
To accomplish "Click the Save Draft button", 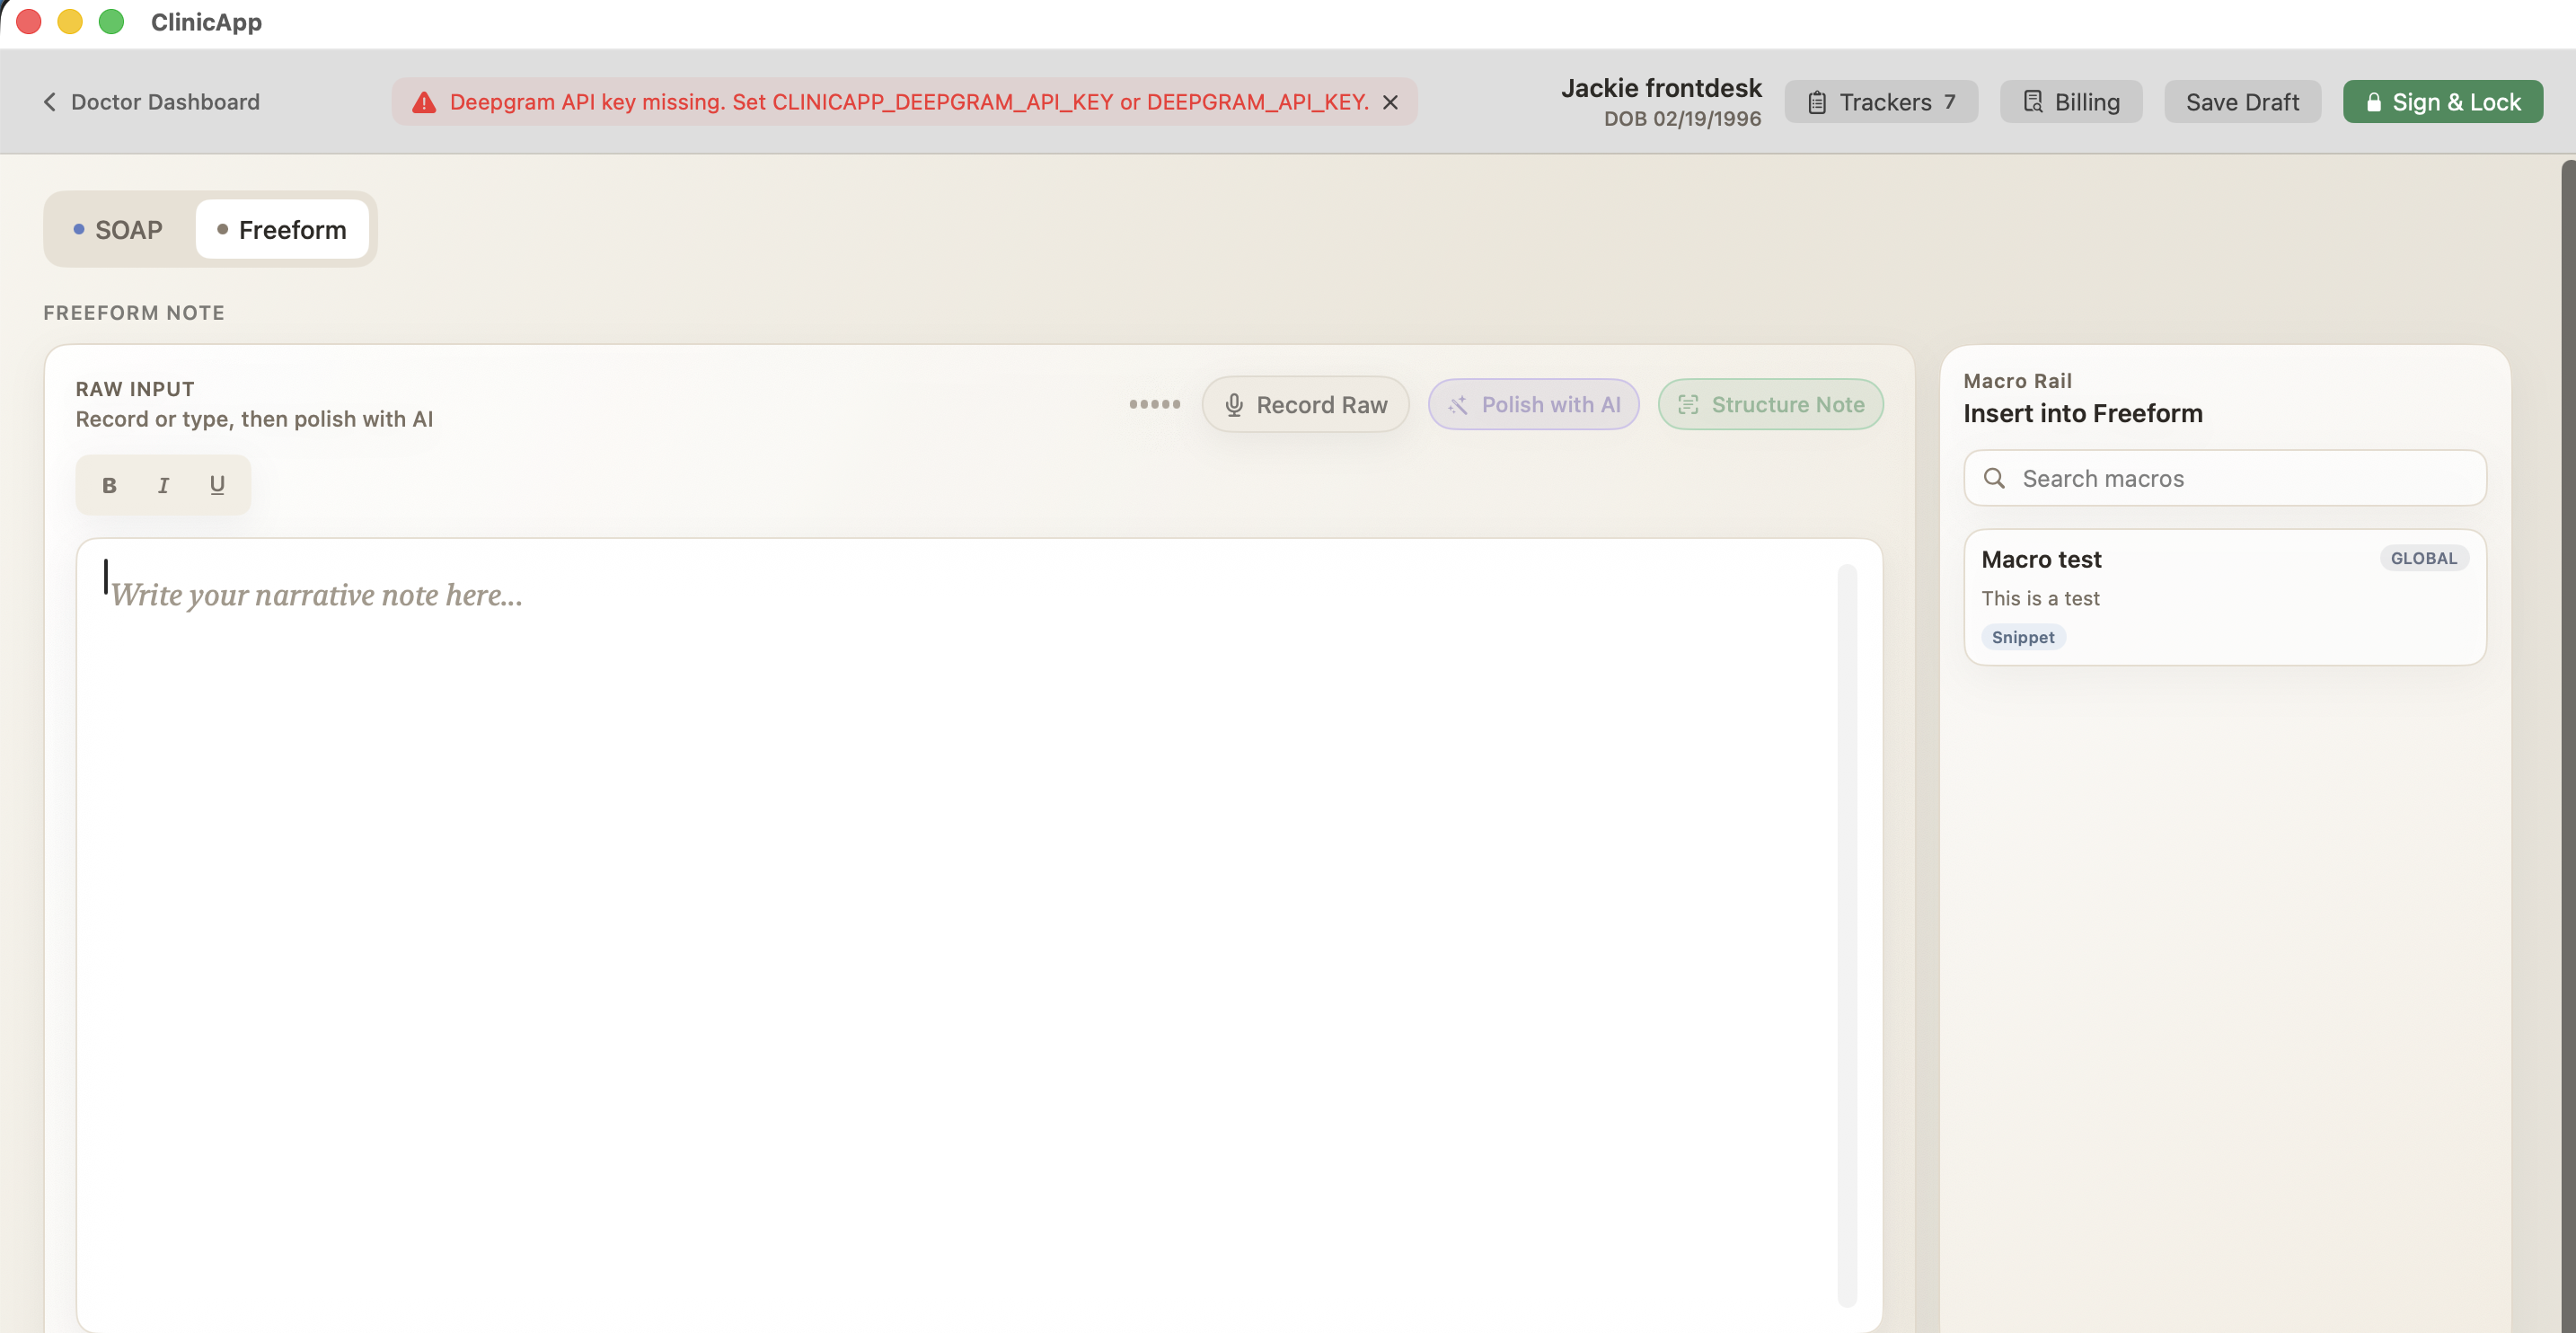I will click(2242, 102).
